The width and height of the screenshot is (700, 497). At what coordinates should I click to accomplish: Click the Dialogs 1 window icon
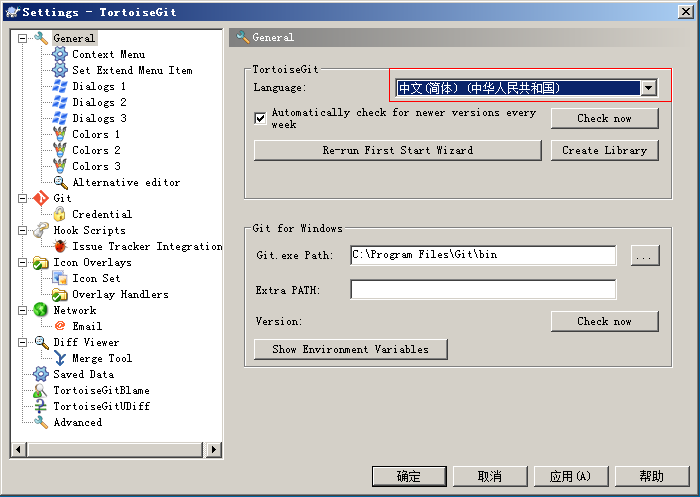tap(60, 86)
